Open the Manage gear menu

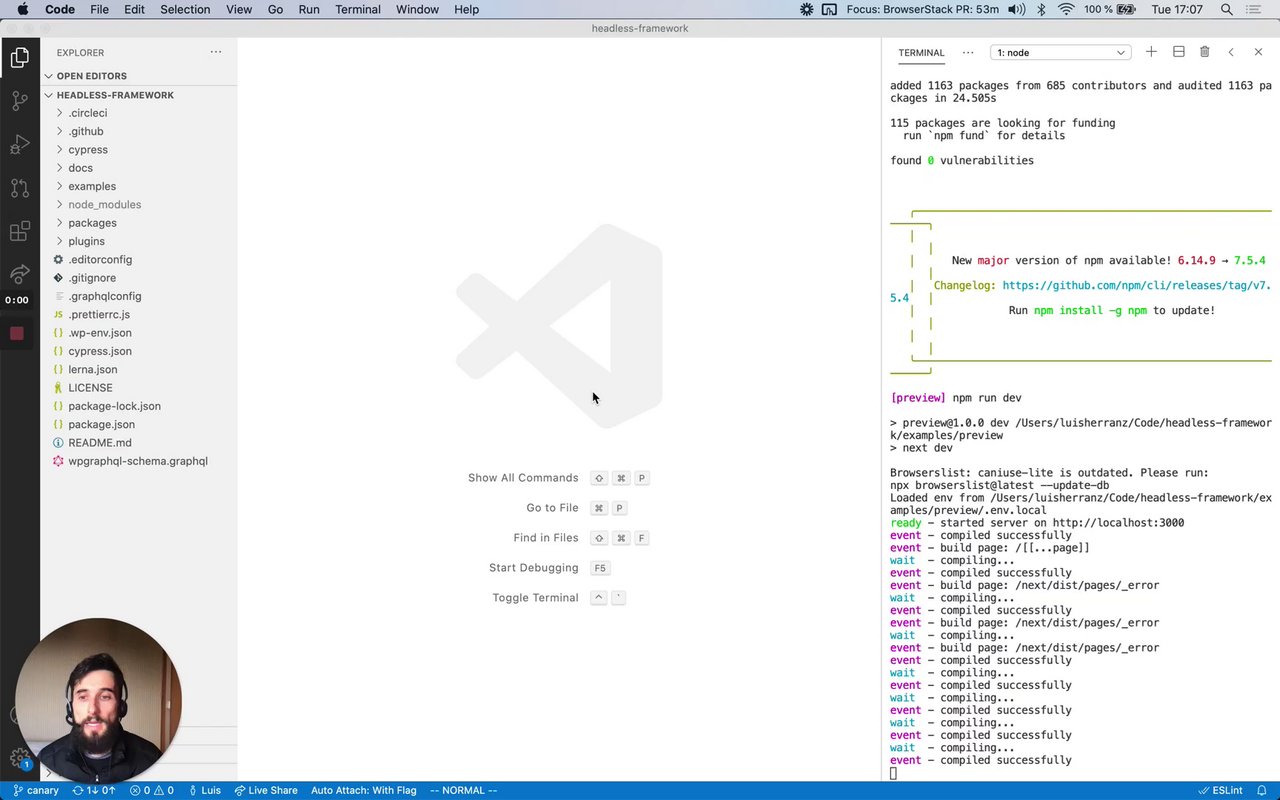[18, 758]
